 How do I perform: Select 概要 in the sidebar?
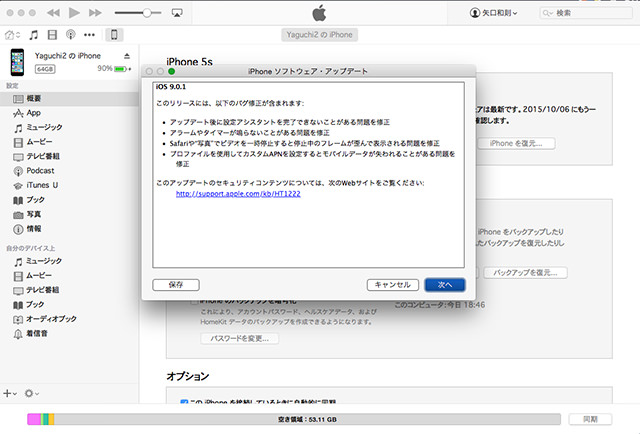(69, 99)
